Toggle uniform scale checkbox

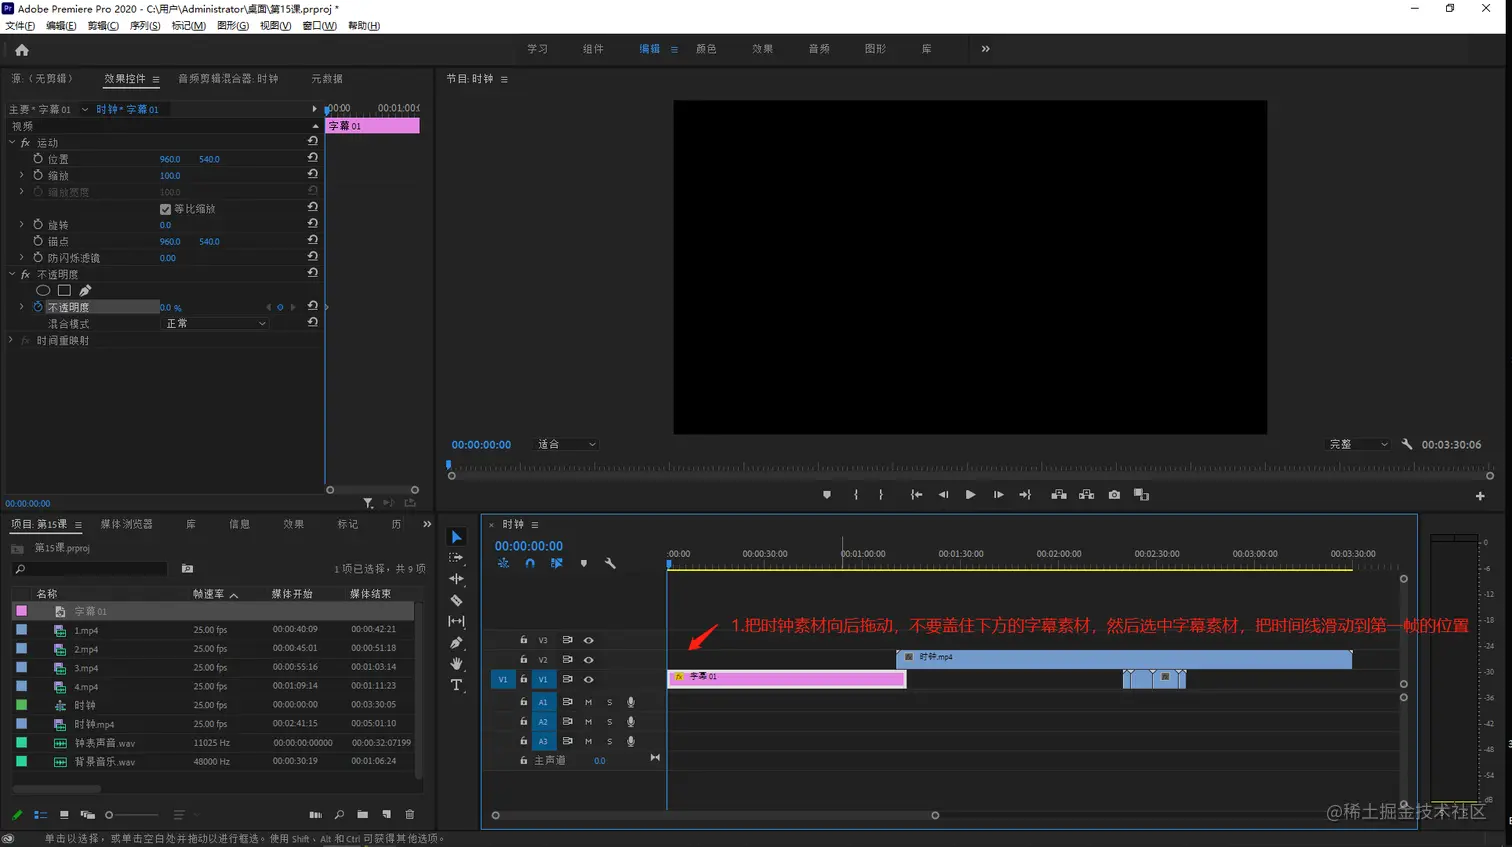(165, 209)
